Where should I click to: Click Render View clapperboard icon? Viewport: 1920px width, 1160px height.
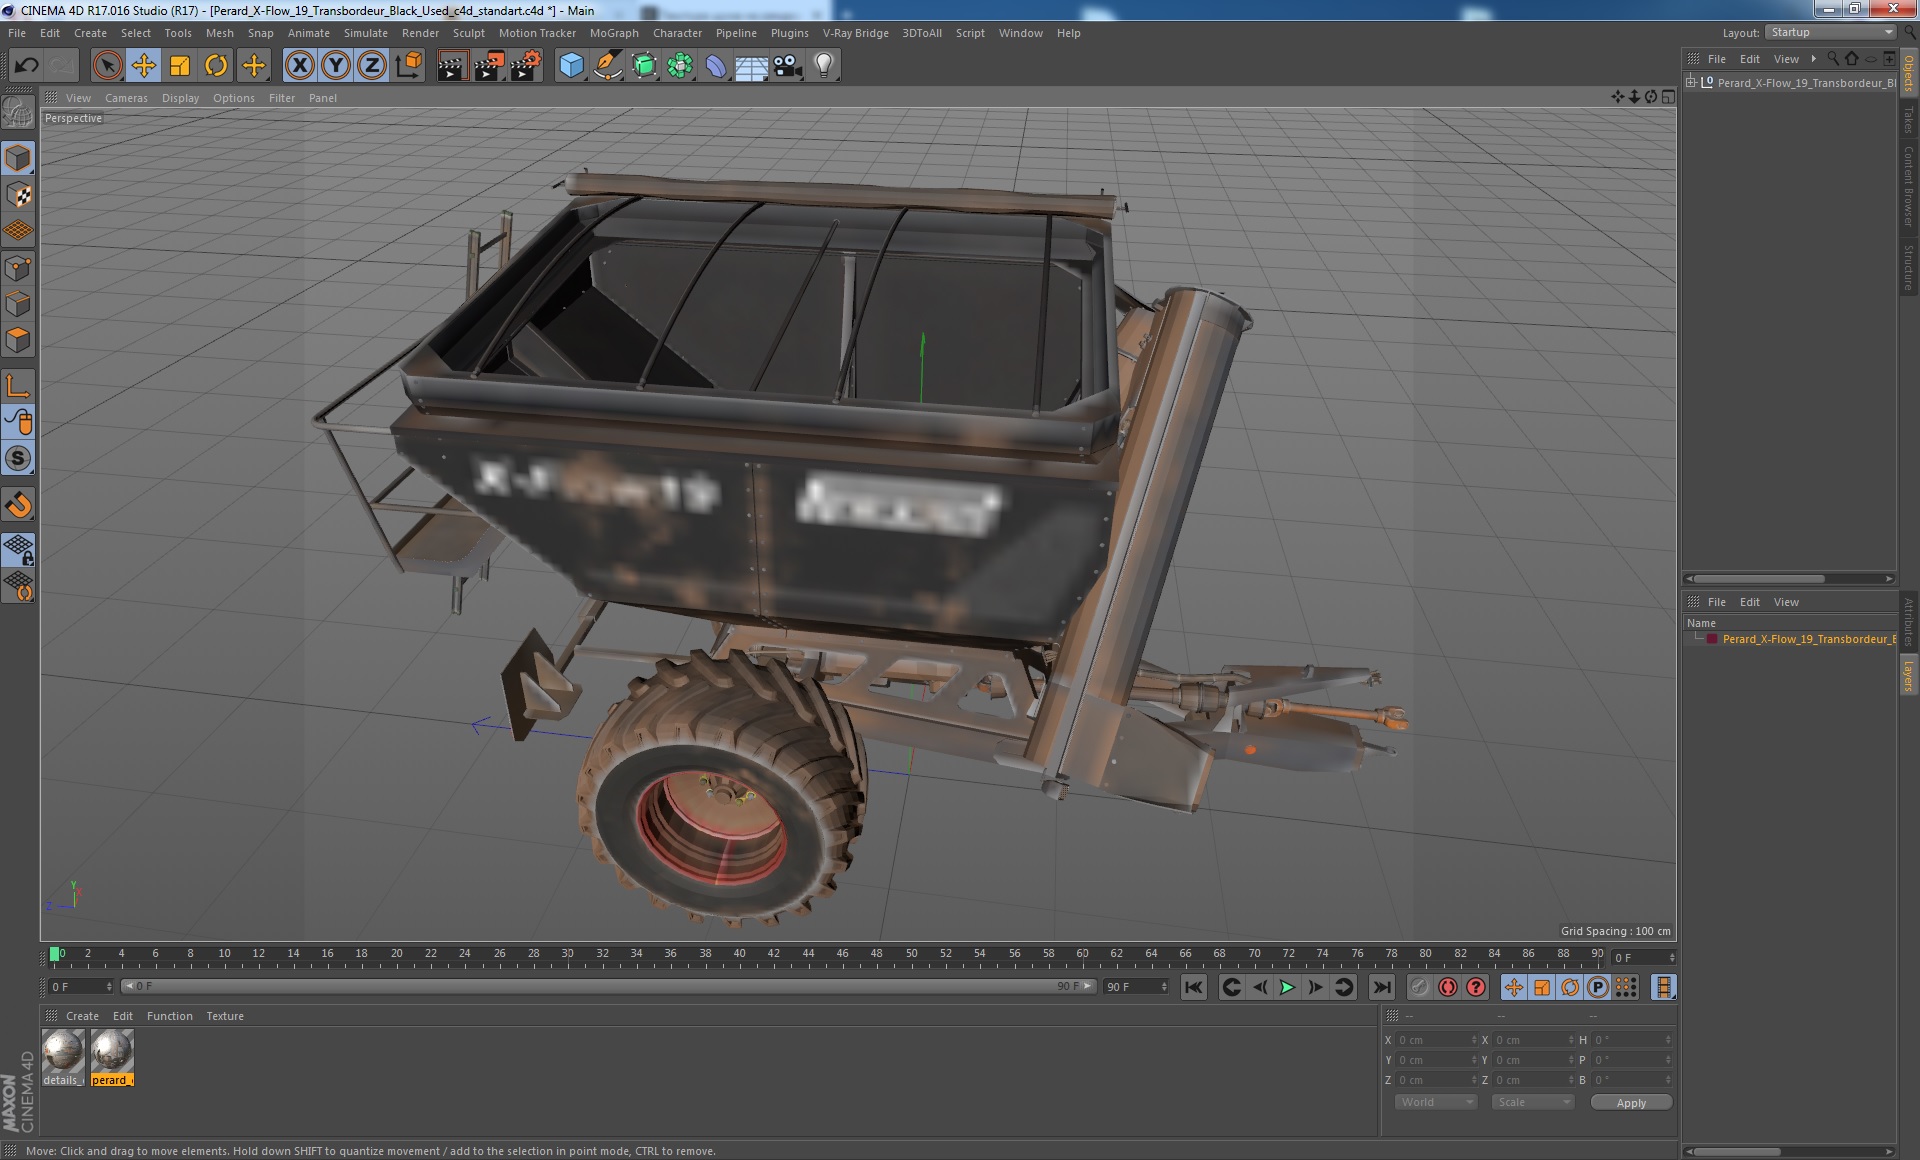point(452,66)
